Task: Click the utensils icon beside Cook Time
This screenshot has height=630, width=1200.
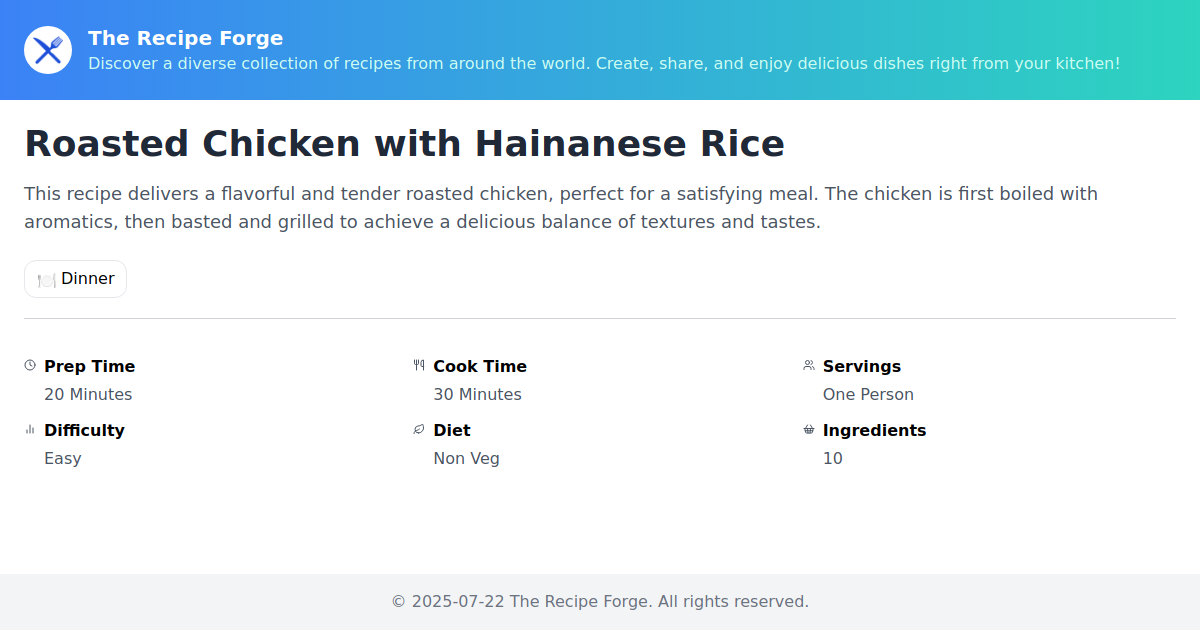Action: pos(419,366)
